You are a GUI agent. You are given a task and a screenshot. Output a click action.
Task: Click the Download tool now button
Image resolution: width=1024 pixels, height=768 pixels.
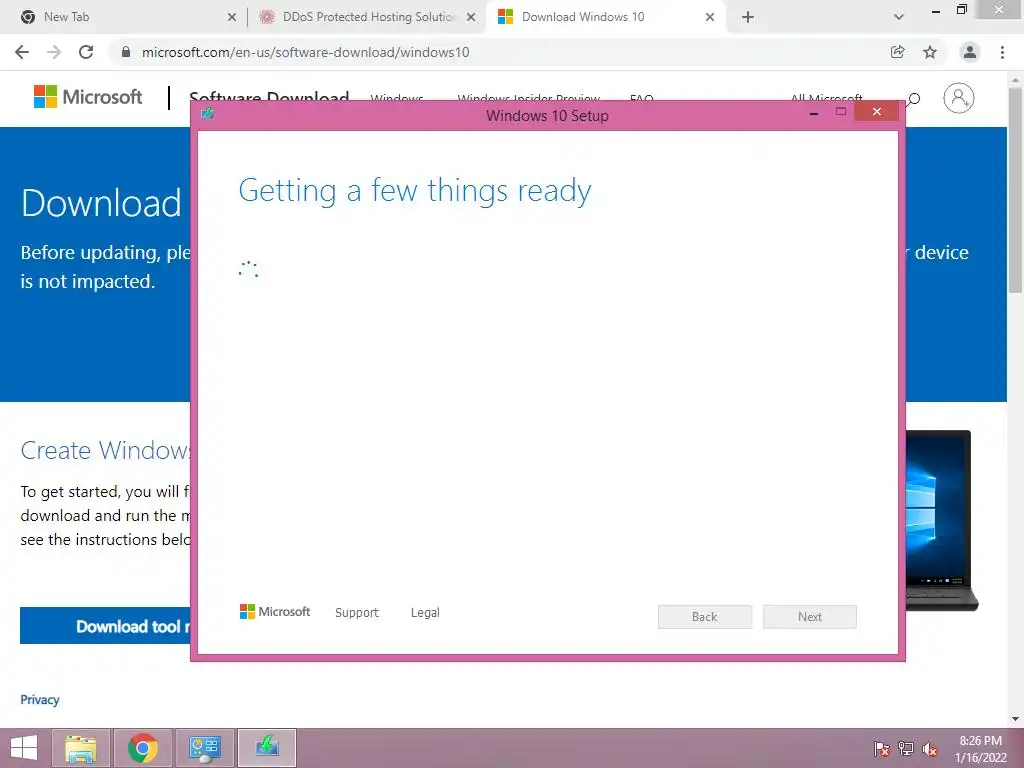105,626
